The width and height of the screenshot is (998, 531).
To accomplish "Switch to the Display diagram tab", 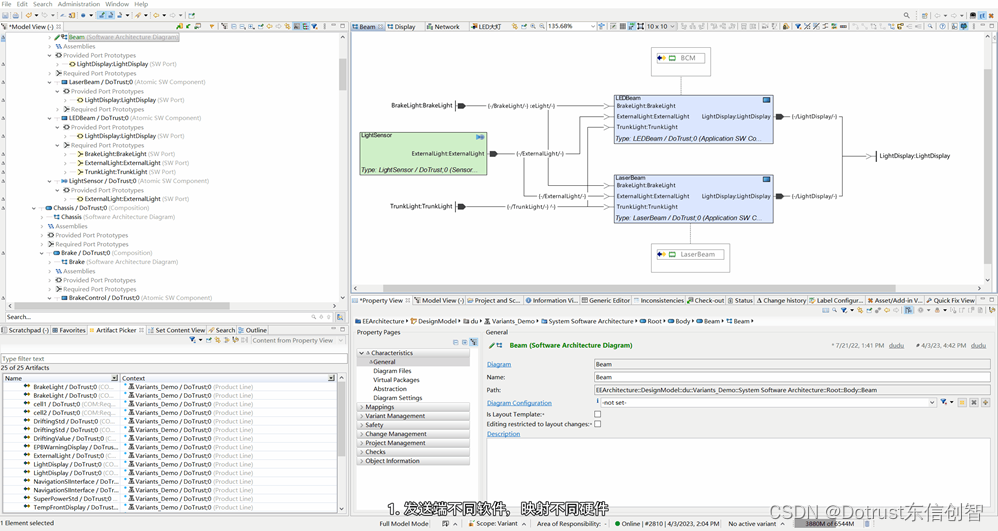I will tap(401, 27).
